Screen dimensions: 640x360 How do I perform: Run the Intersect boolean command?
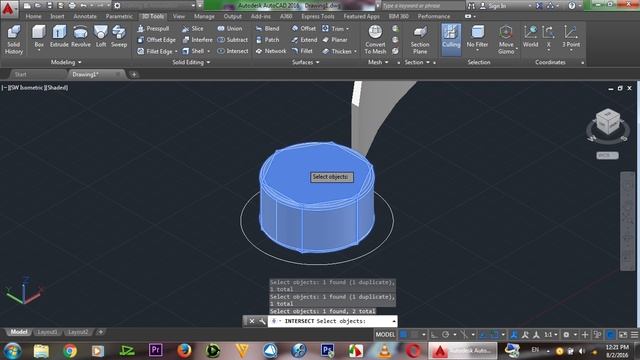tap(232, 51)
